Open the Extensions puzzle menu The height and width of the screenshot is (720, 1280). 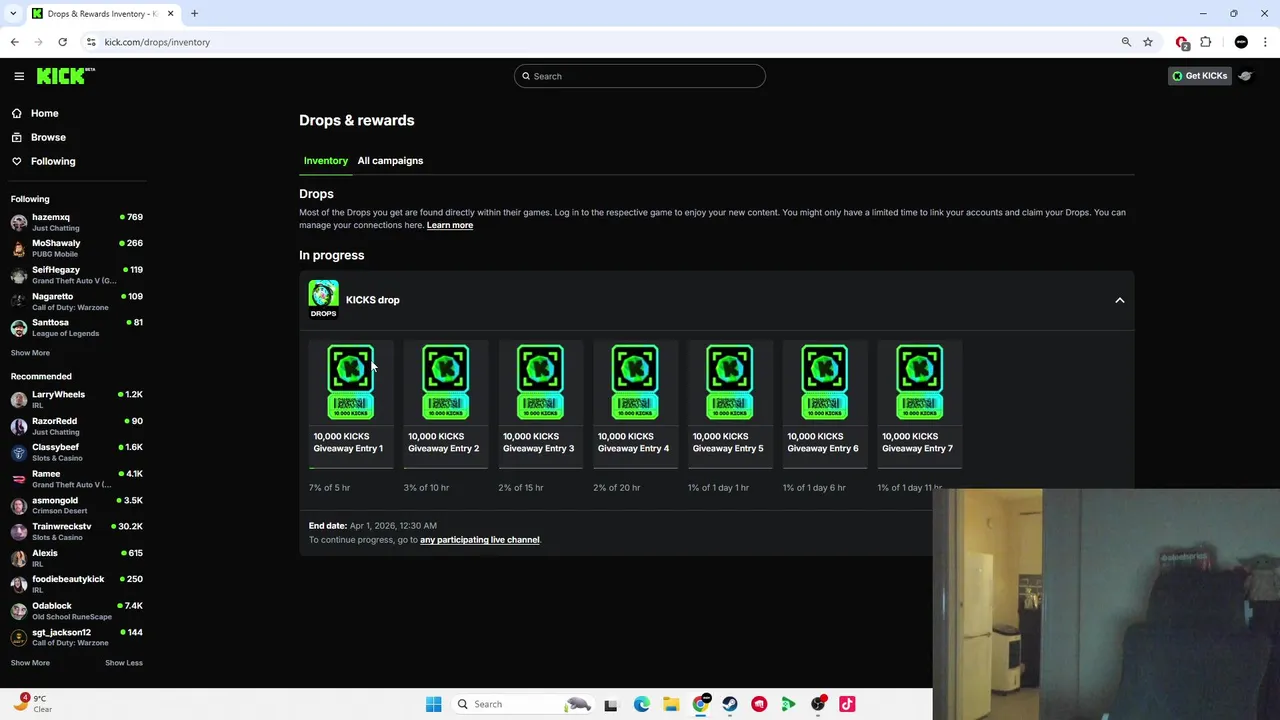click(x=1206, y=42)
